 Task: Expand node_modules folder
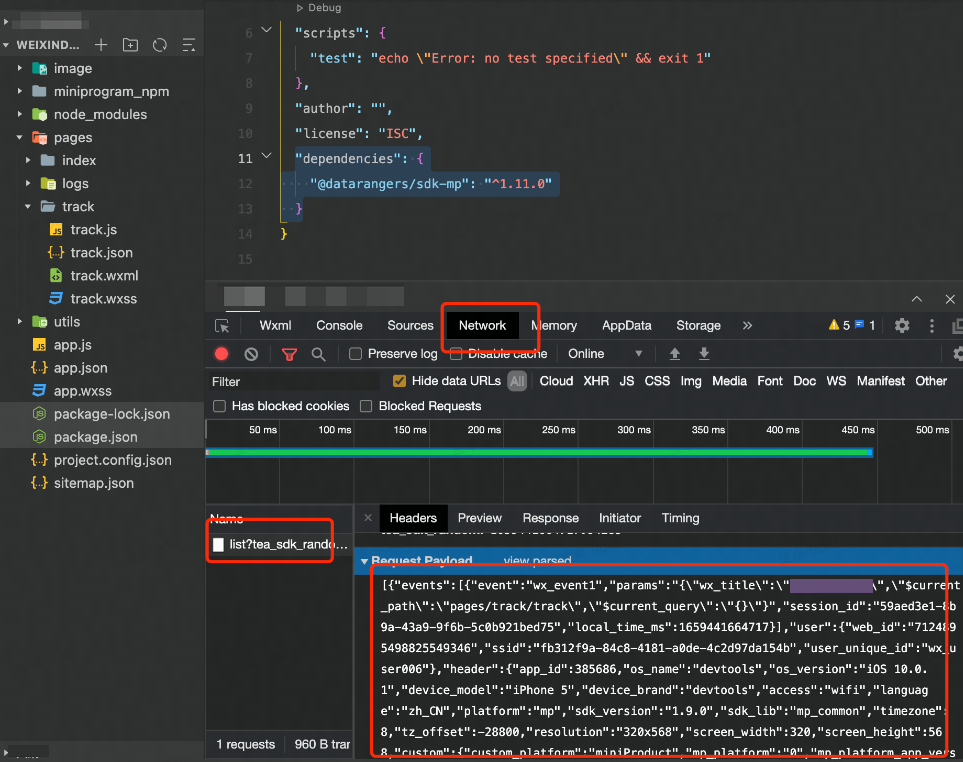click(x=20, y=114)
